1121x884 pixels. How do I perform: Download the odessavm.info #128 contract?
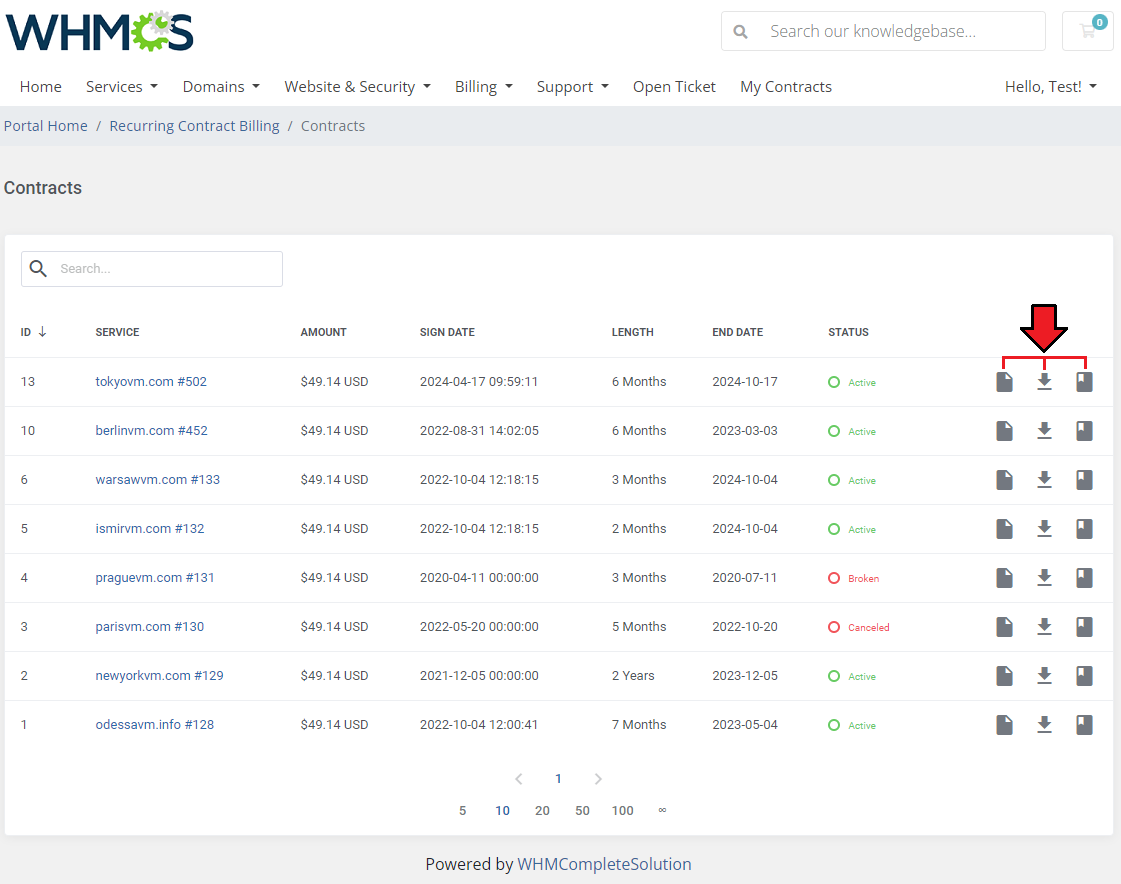(x=1045, y=725)
